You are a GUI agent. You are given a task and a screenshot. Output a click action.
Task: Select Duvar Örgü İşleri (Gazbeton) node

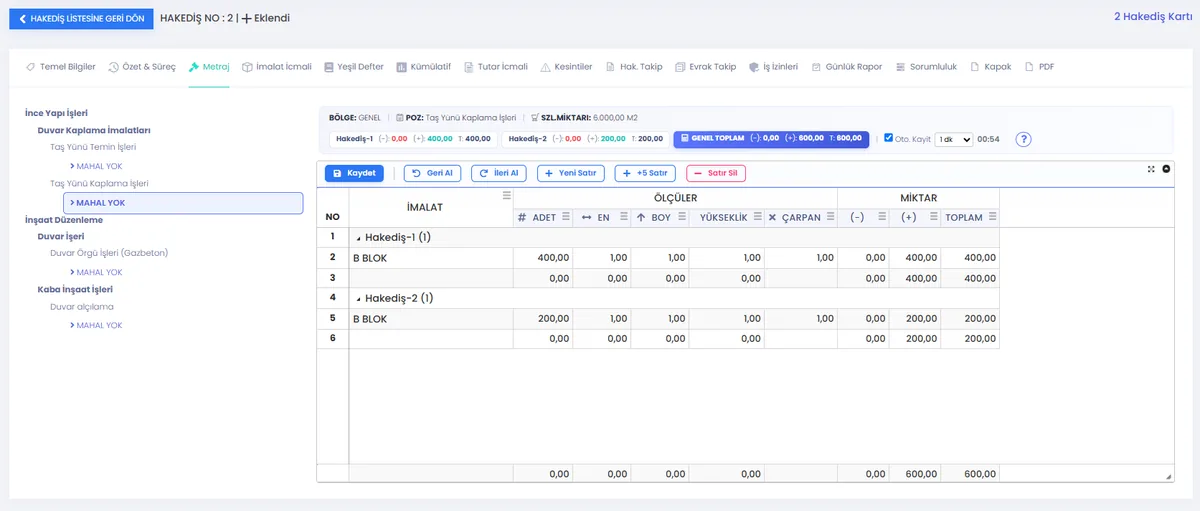click(x=108, y=254)
